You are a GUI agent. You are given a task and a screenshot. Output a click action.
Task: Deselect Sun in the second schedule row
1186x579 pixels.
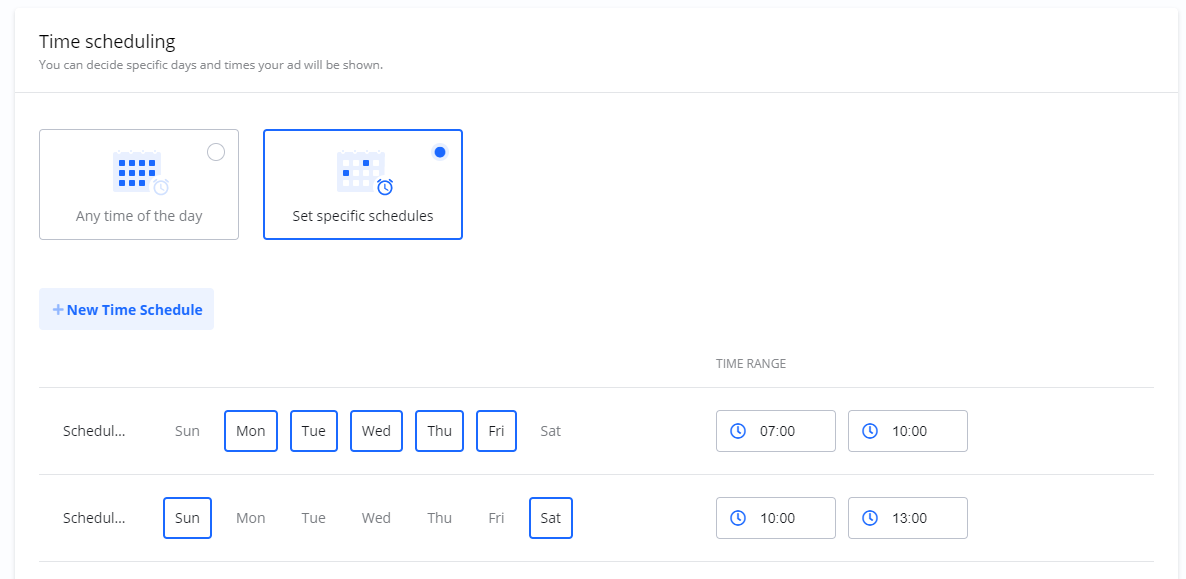[187, 518]
